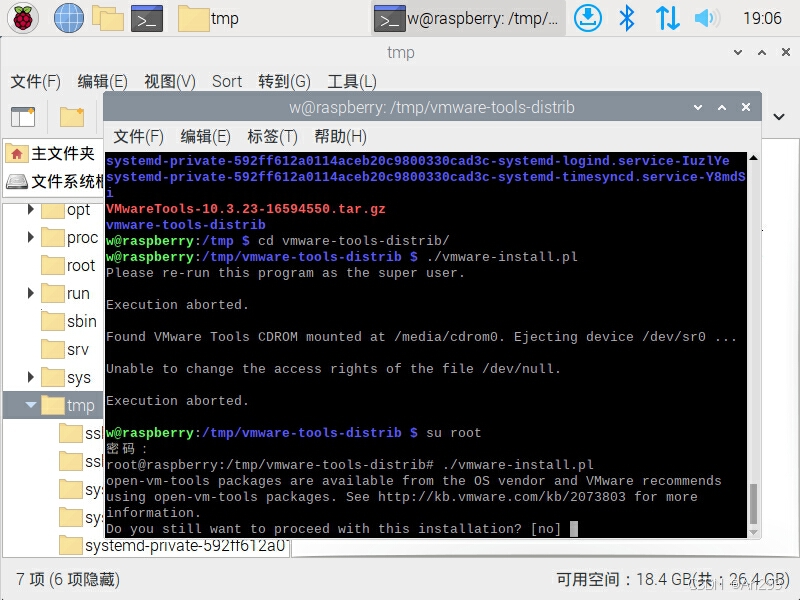Open the software updates download icon
The width and height of the screenshot is (800, 600).
click(x=588, y=18)
